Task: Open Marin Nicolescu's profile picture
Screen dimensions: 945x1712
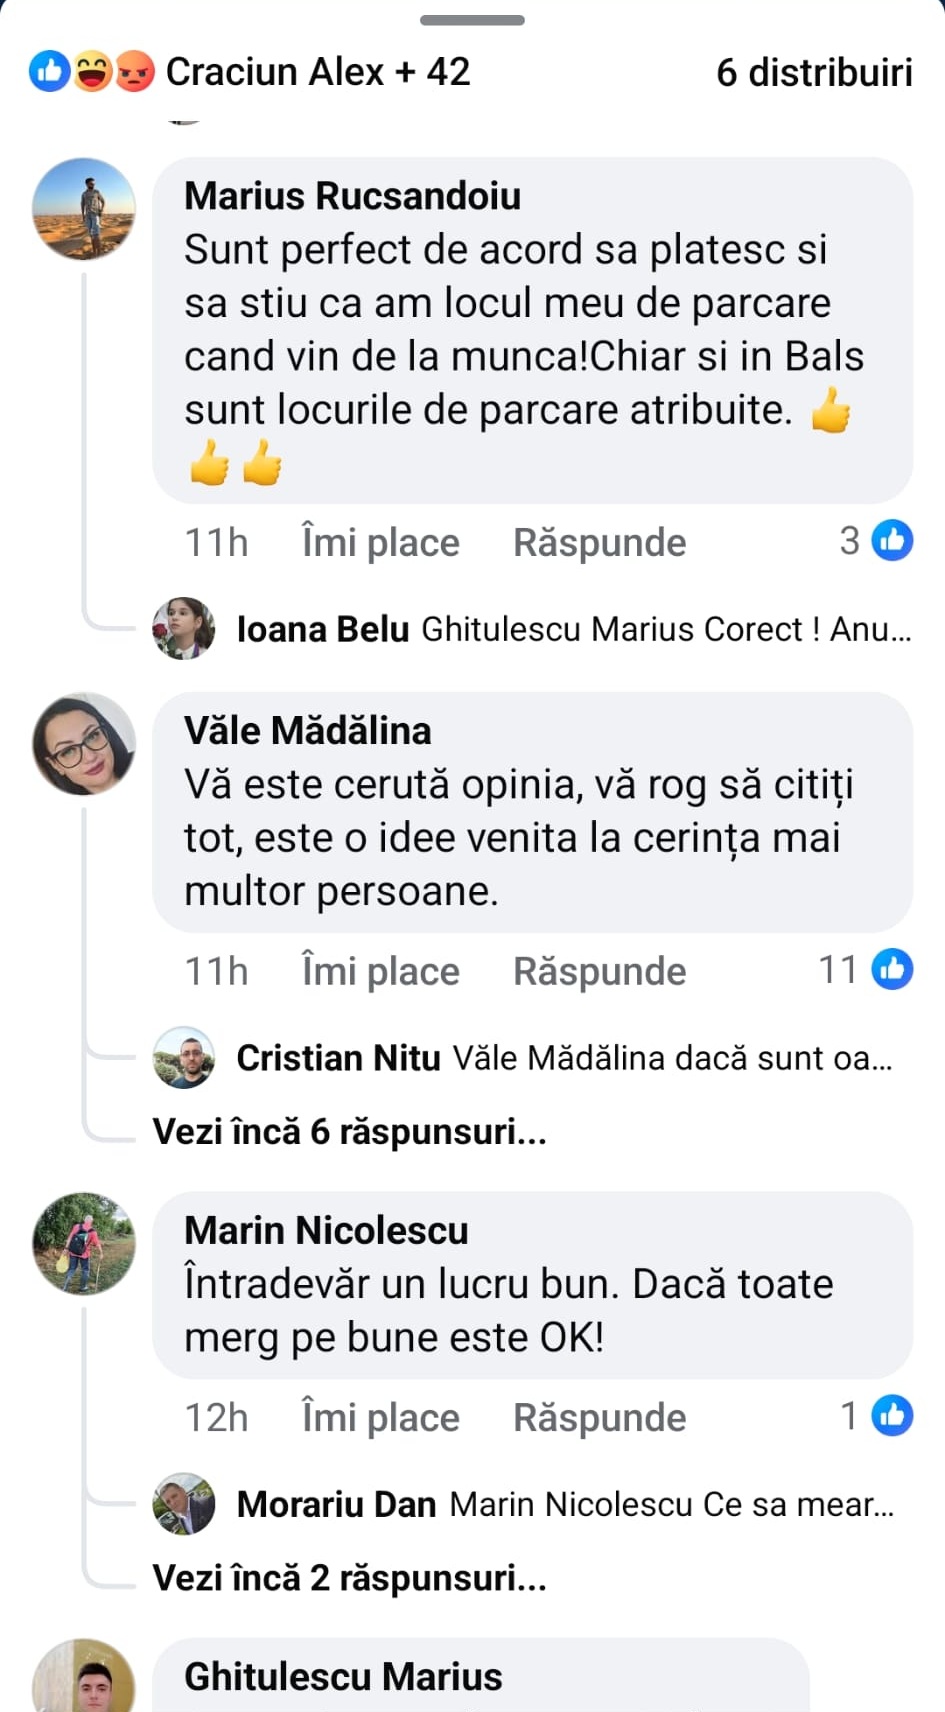Action: (84, 1243)
